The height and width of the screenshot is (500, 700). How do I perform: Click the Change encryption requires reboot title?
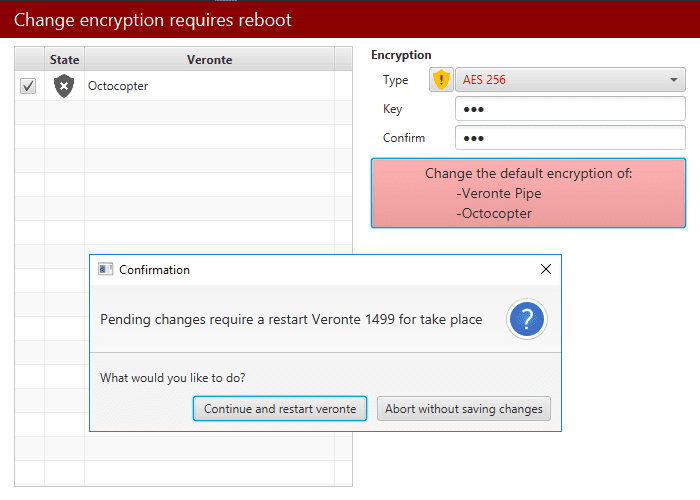click(x=153, y=20)
